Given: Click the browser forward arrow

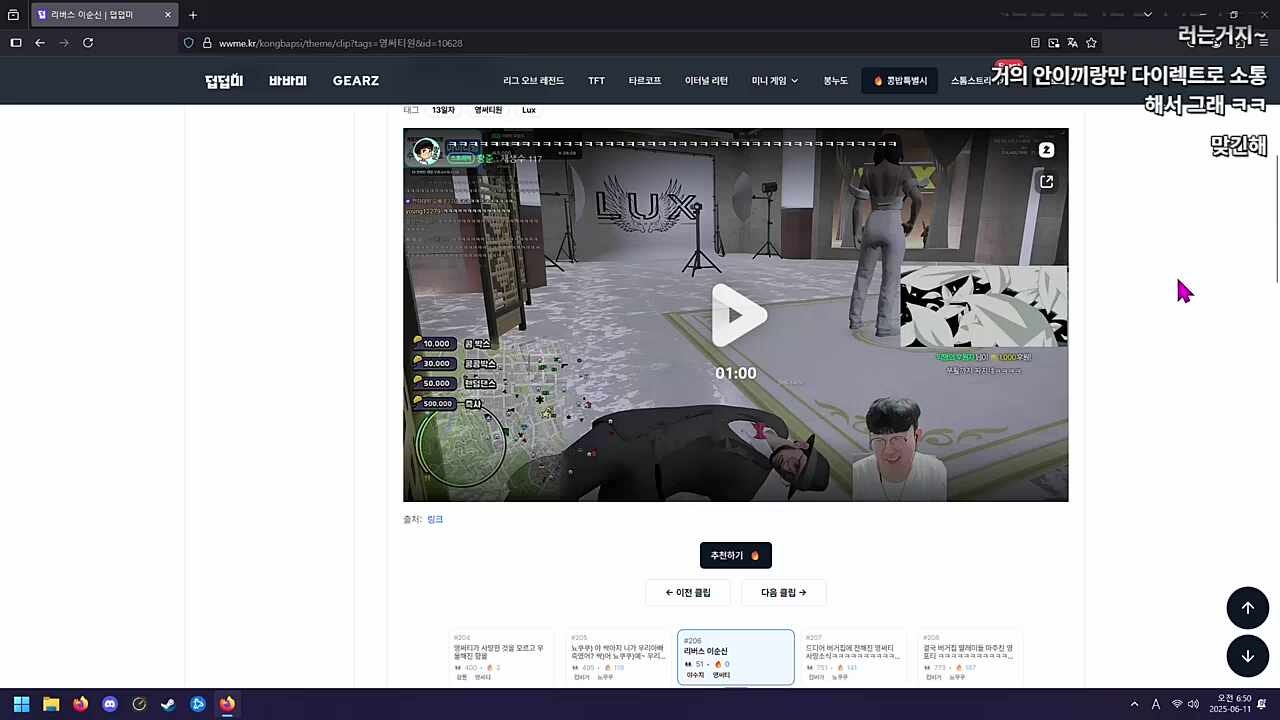Looking at the screenshot, I should (x=64, y=43).
